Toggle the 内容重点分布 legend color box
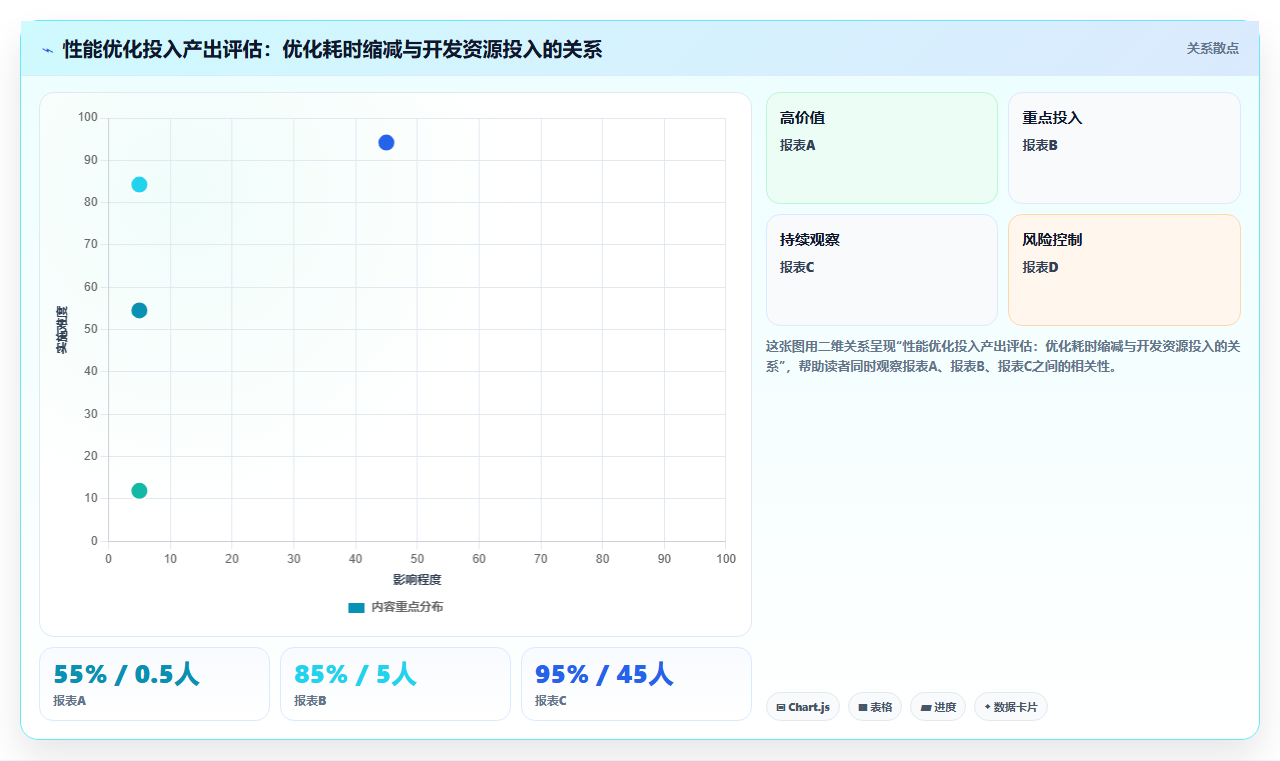The height and width of the screenshot is (761, 1280). [356, 607]
